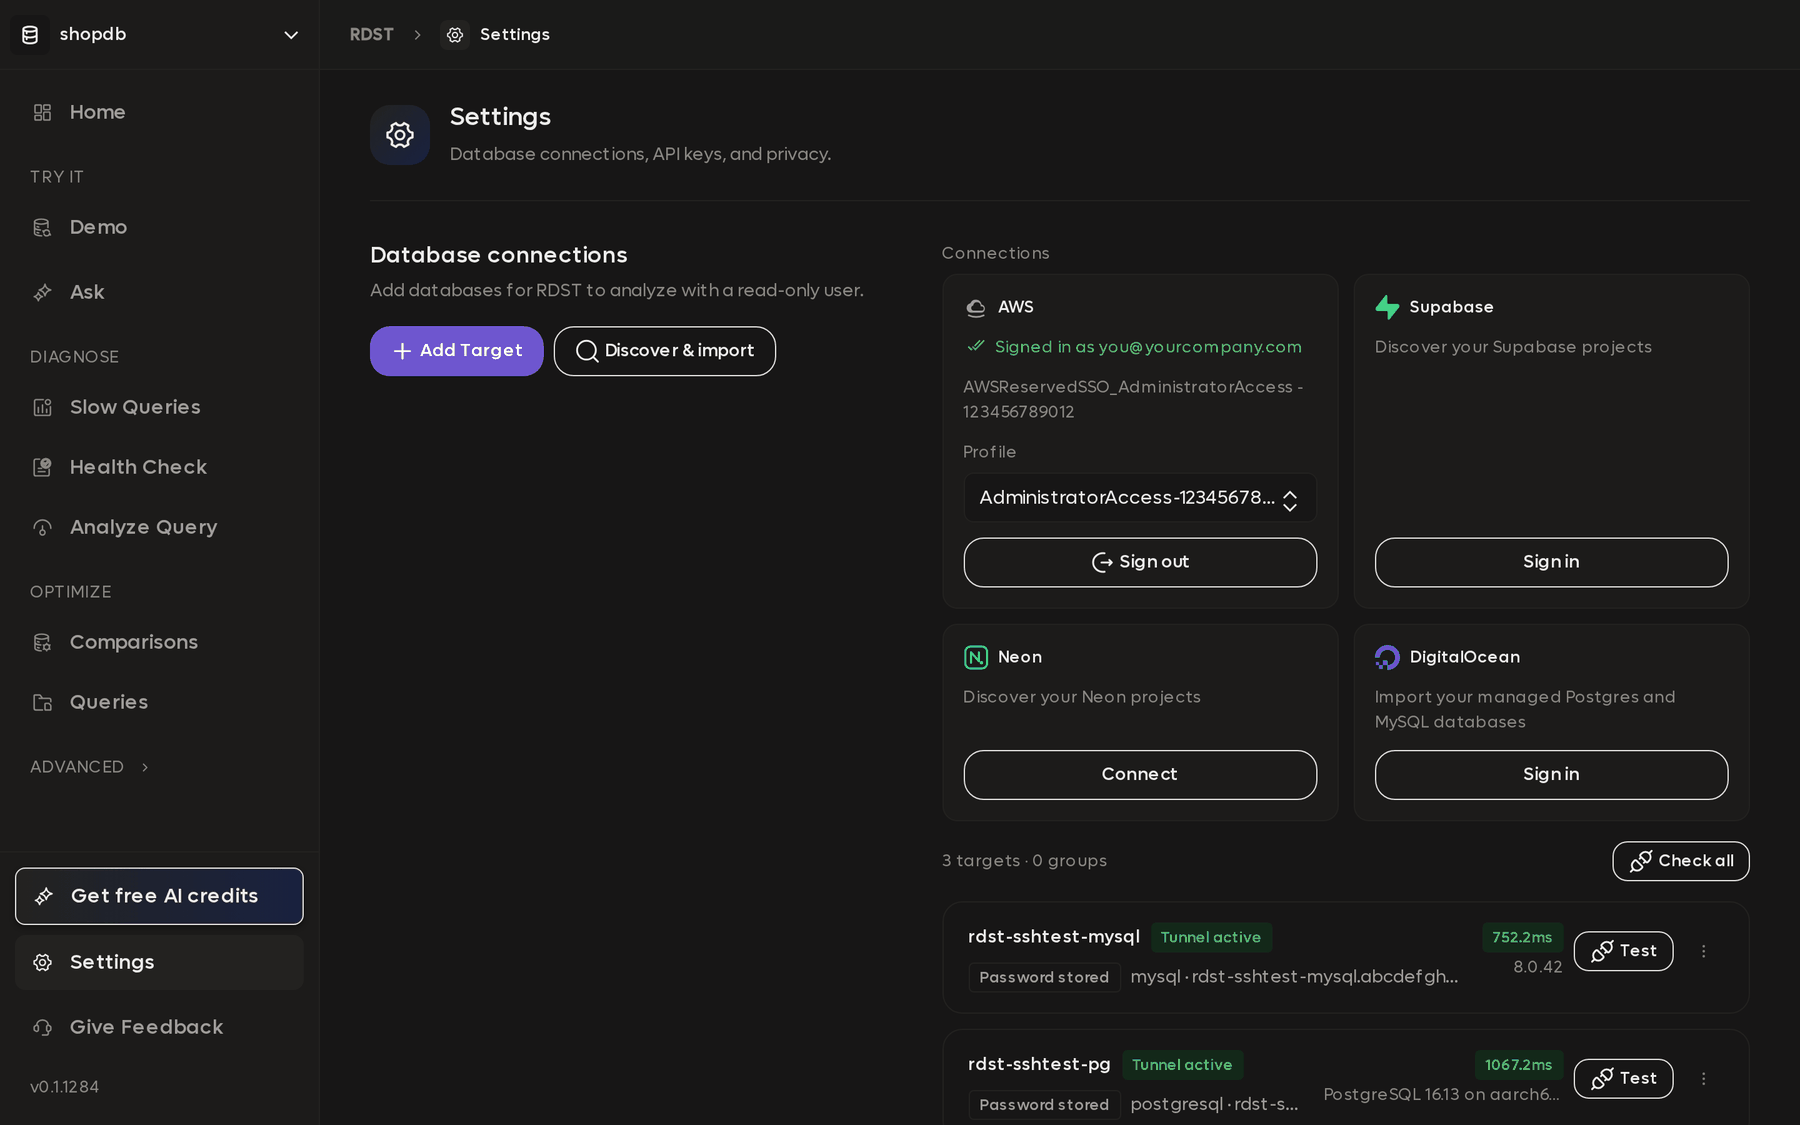Click the AWS cloud icon

pos(976,308)
